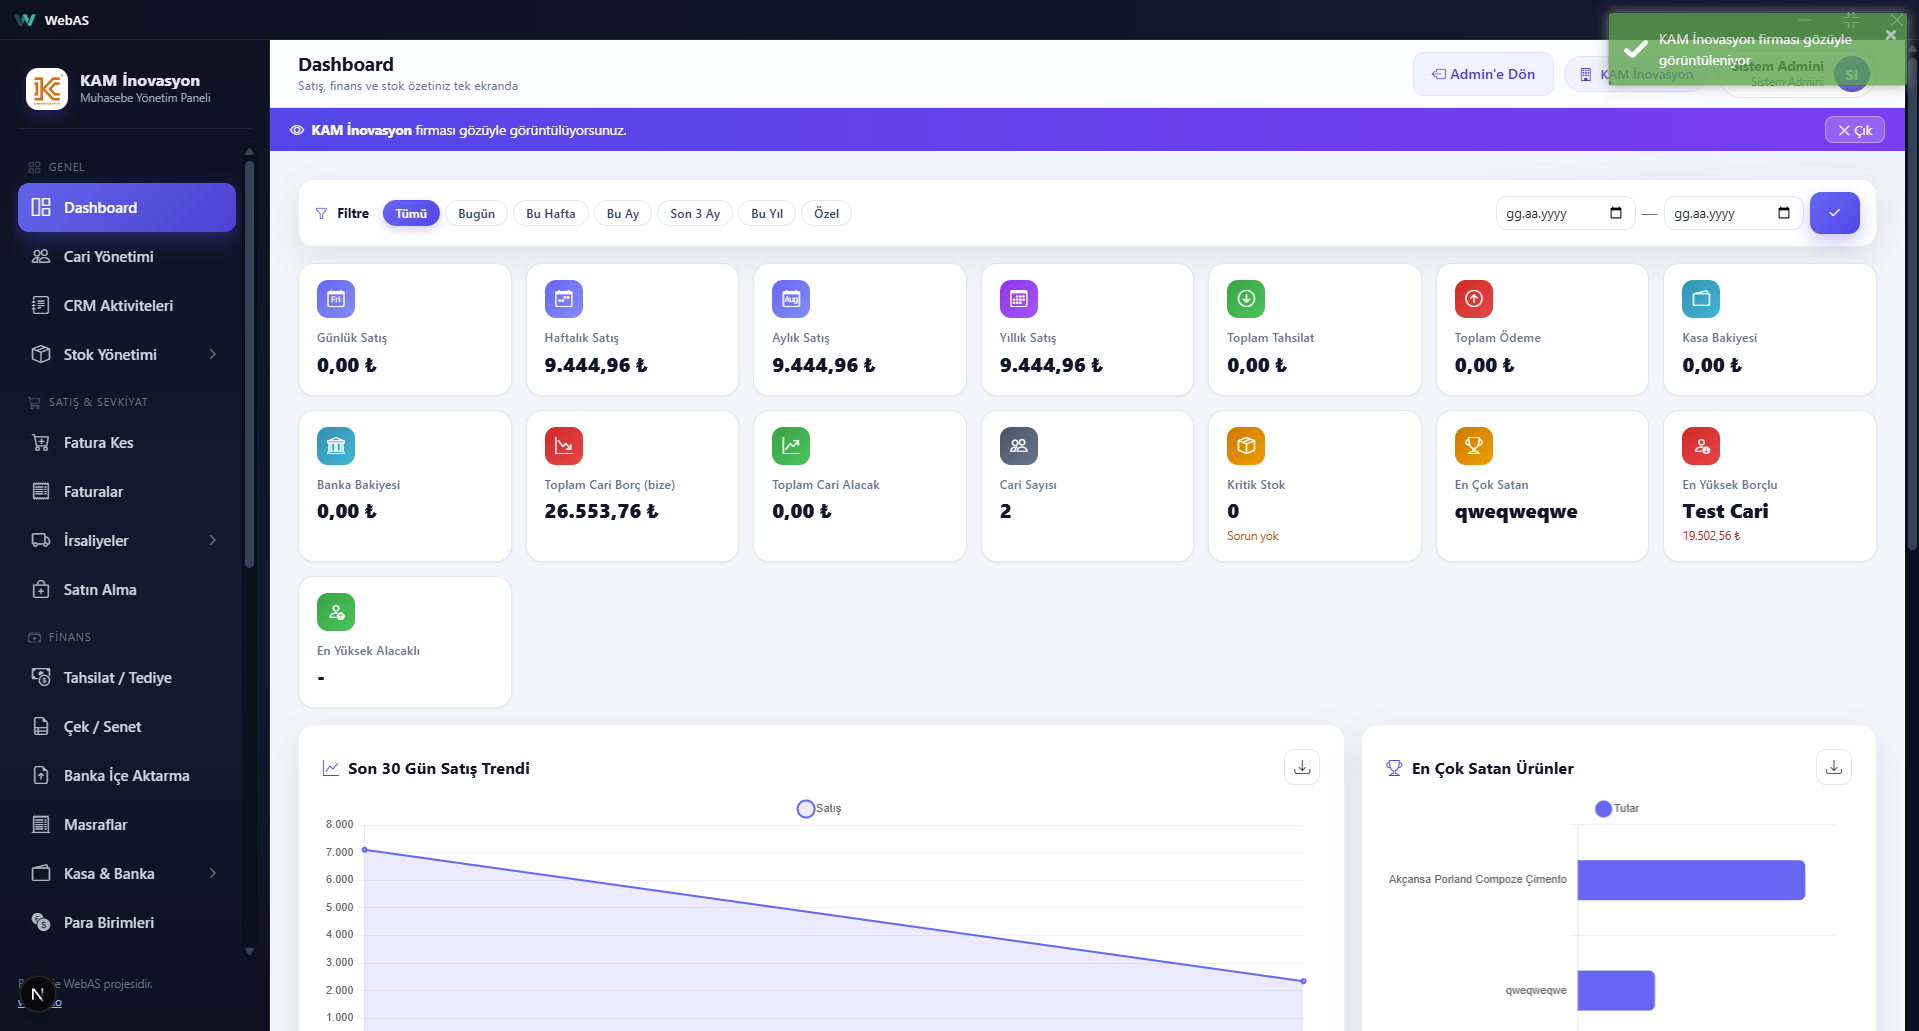Click the Kritik Stok box icon
The height and width of the screenshot is (1031, 1919).
pyautogui.click(x=1246, y=446)
